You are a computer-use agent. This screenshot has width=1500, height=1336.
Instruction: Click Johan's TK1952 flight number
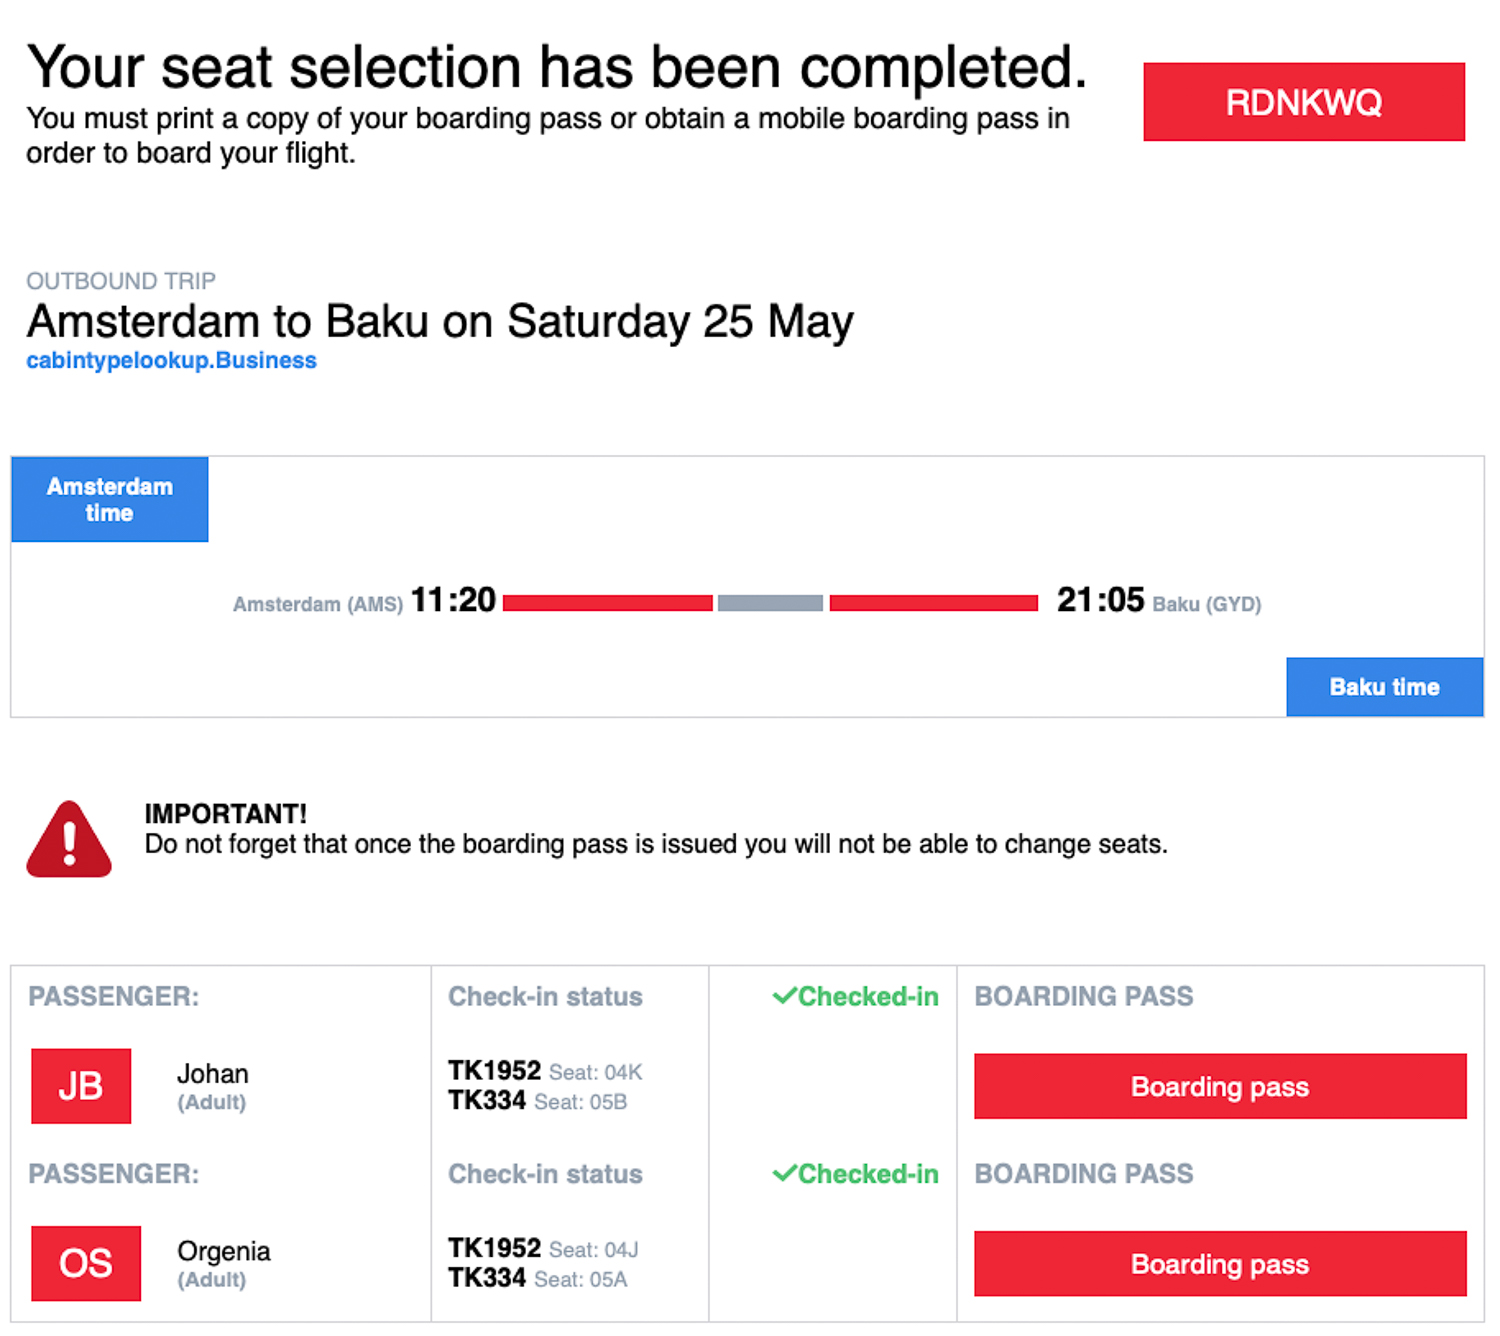click(x=494, y=1070)
